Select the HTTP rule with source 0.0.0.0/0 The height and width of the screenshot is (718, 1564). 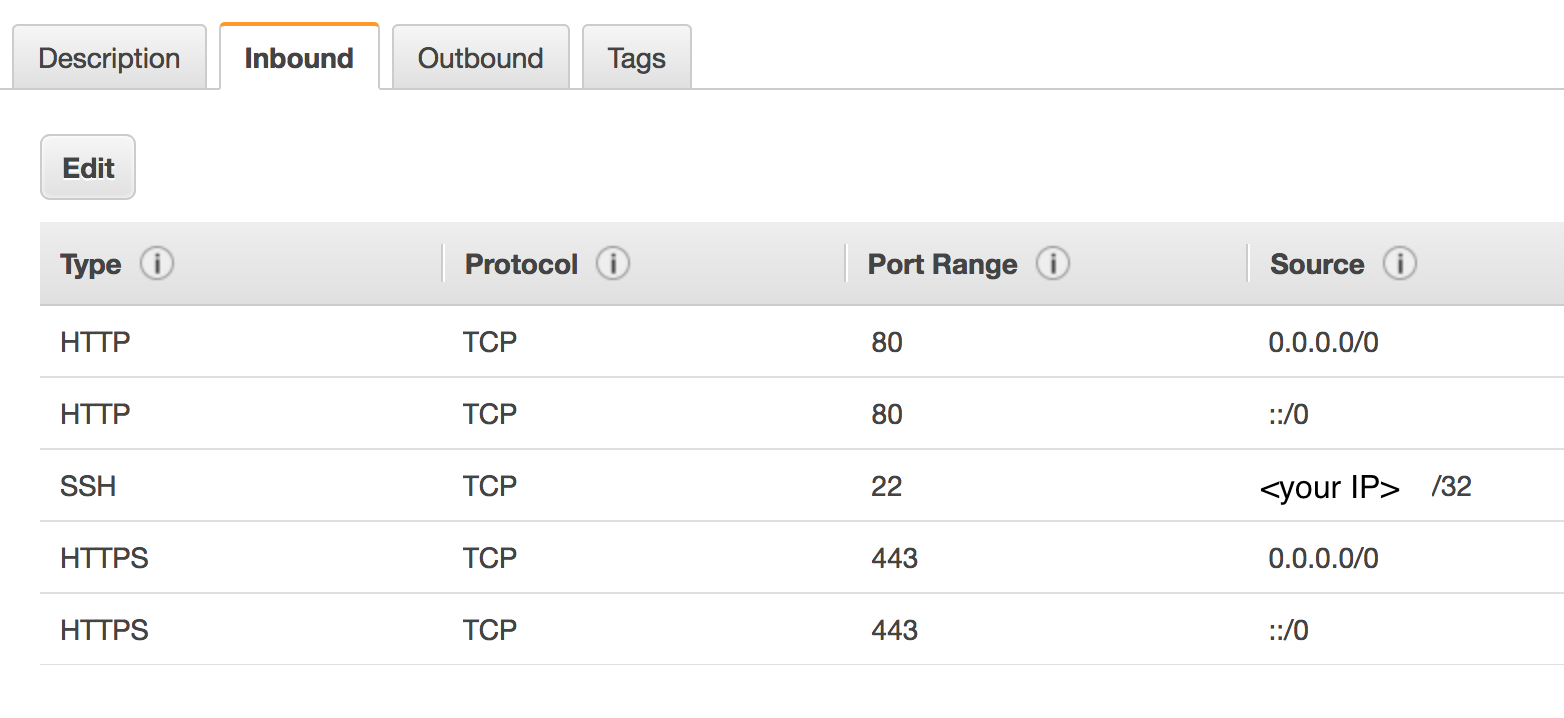pos(802,342)
